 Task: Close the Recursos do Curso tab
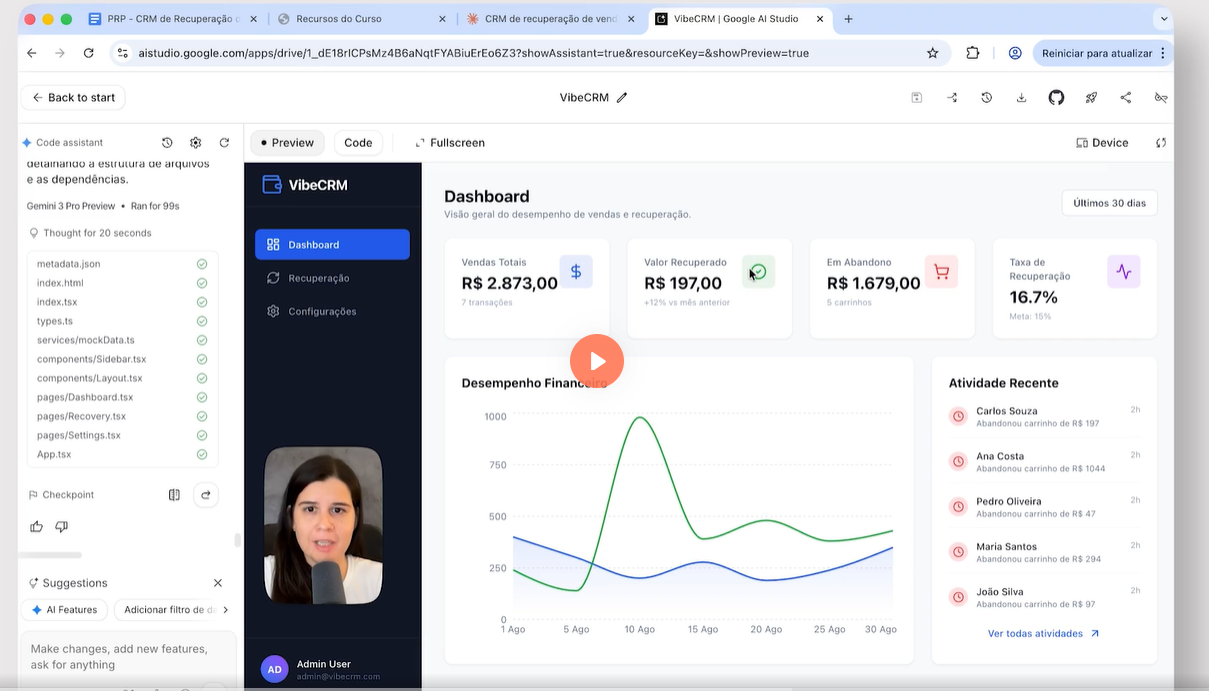point(442,19)
